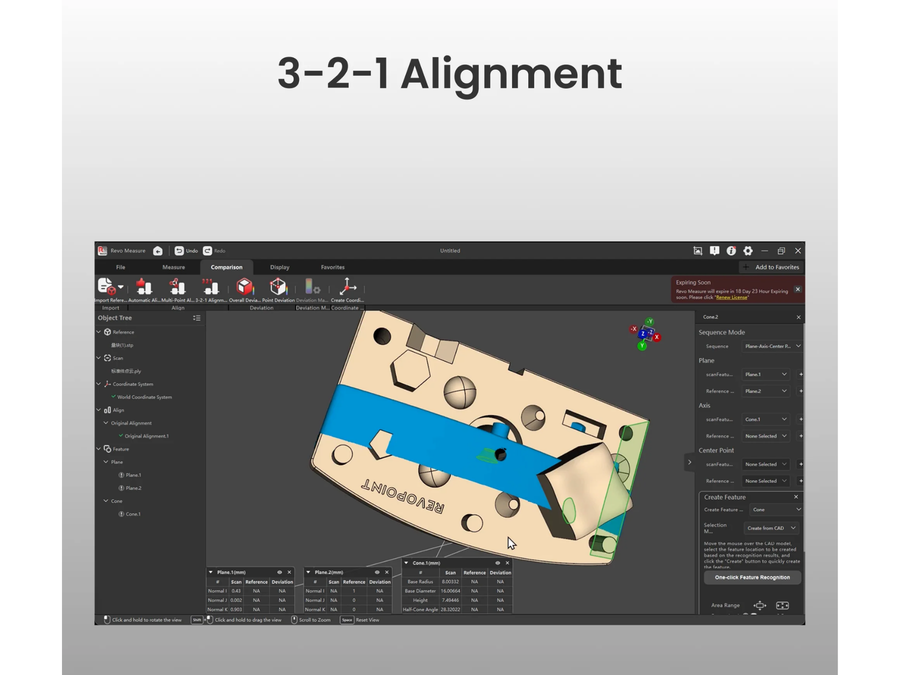Open the Favorites tab

332,267
